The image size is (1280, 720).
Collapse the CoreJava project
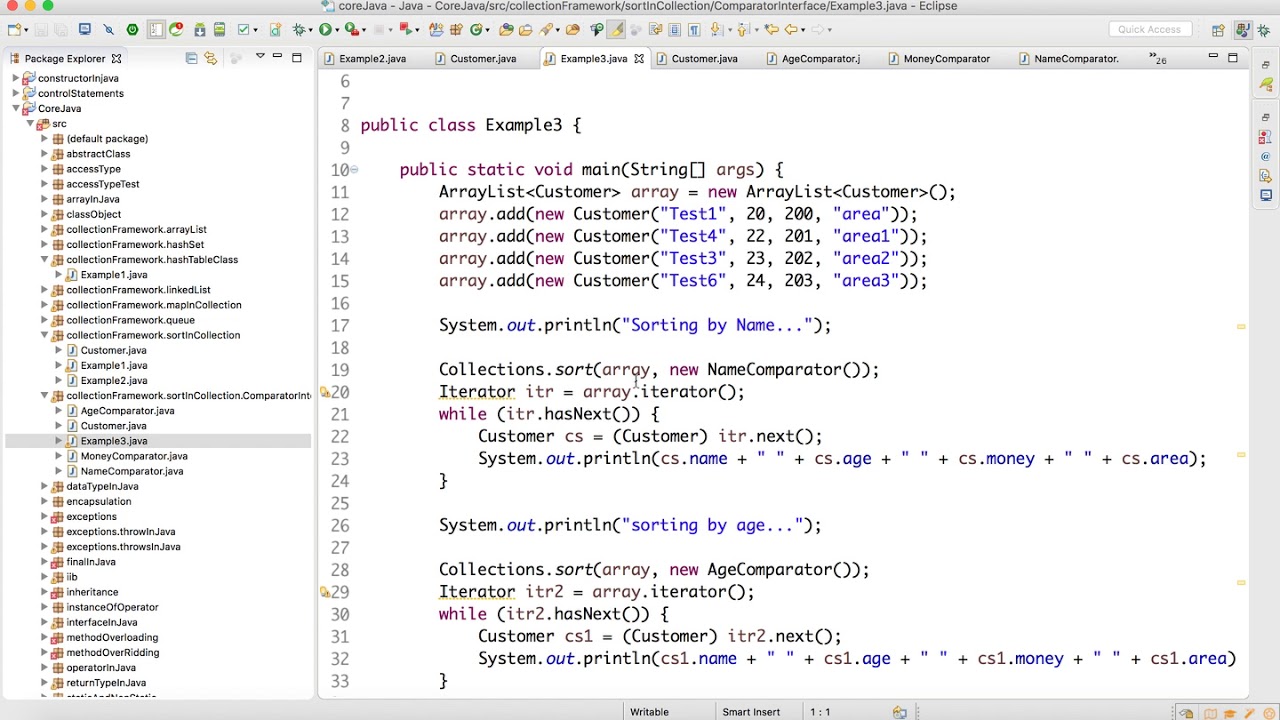tap(16, 108)
